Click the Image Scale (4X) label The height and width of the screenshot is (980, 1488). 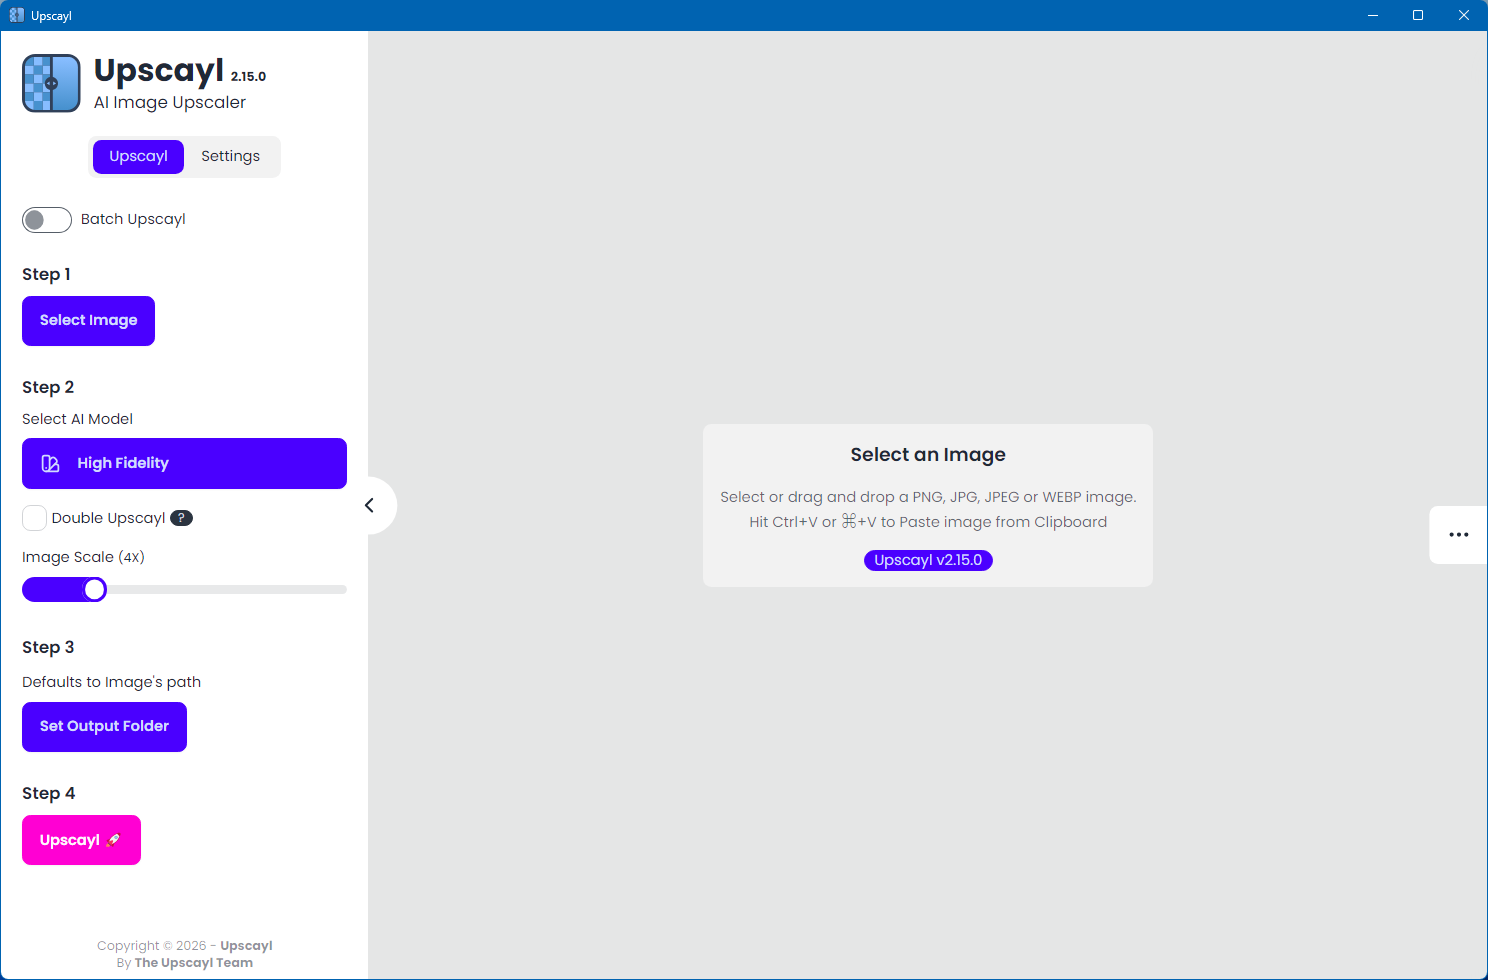click(x=83, y=557)
